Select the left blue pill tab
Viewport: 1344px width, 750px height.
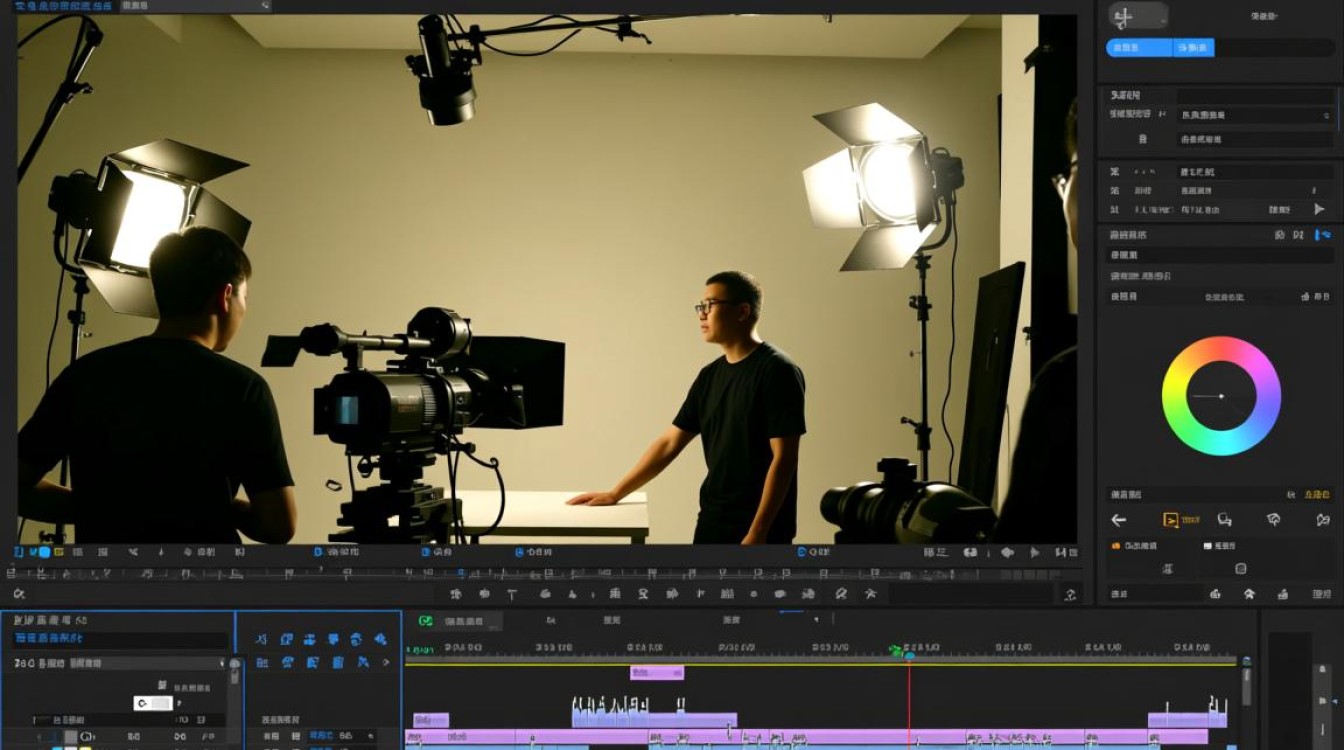tap(1139, 47)
